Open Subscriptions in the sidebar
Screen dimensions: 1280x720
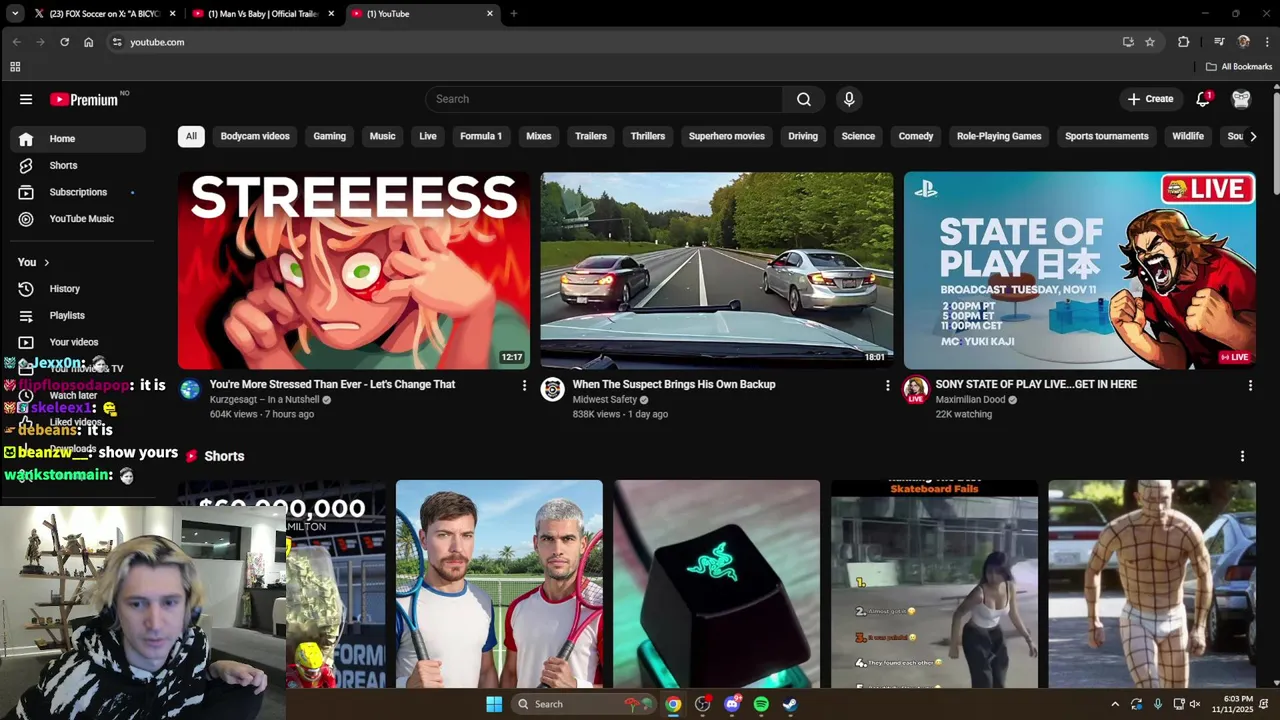point(78,192)
